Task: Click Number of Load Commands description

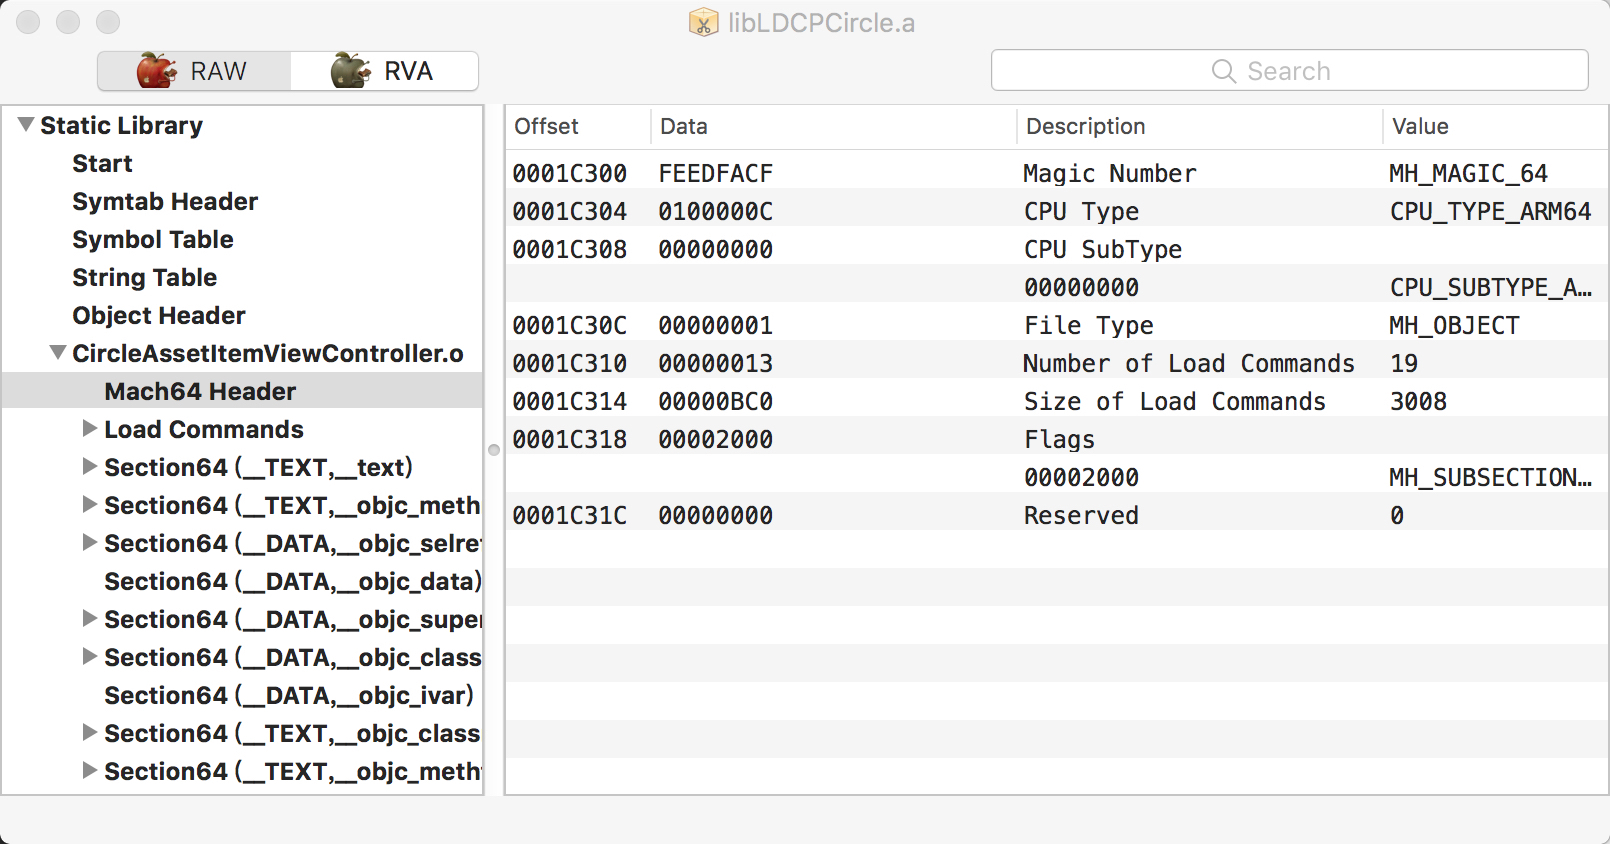Action: pyautogui.click(x=1189, y=363)
